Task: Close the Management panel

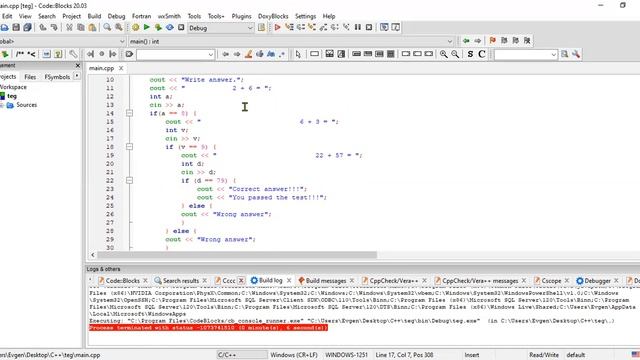Action: point(78,65)
